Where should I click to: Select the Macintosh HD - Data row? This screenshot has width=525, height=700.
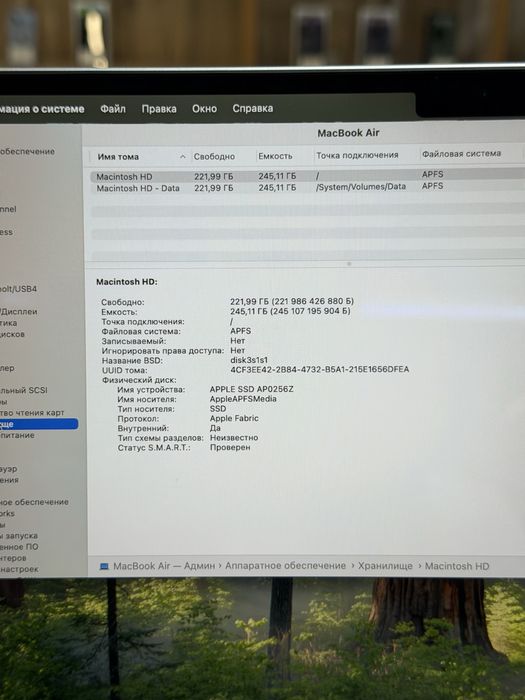(x=308, y=188)
